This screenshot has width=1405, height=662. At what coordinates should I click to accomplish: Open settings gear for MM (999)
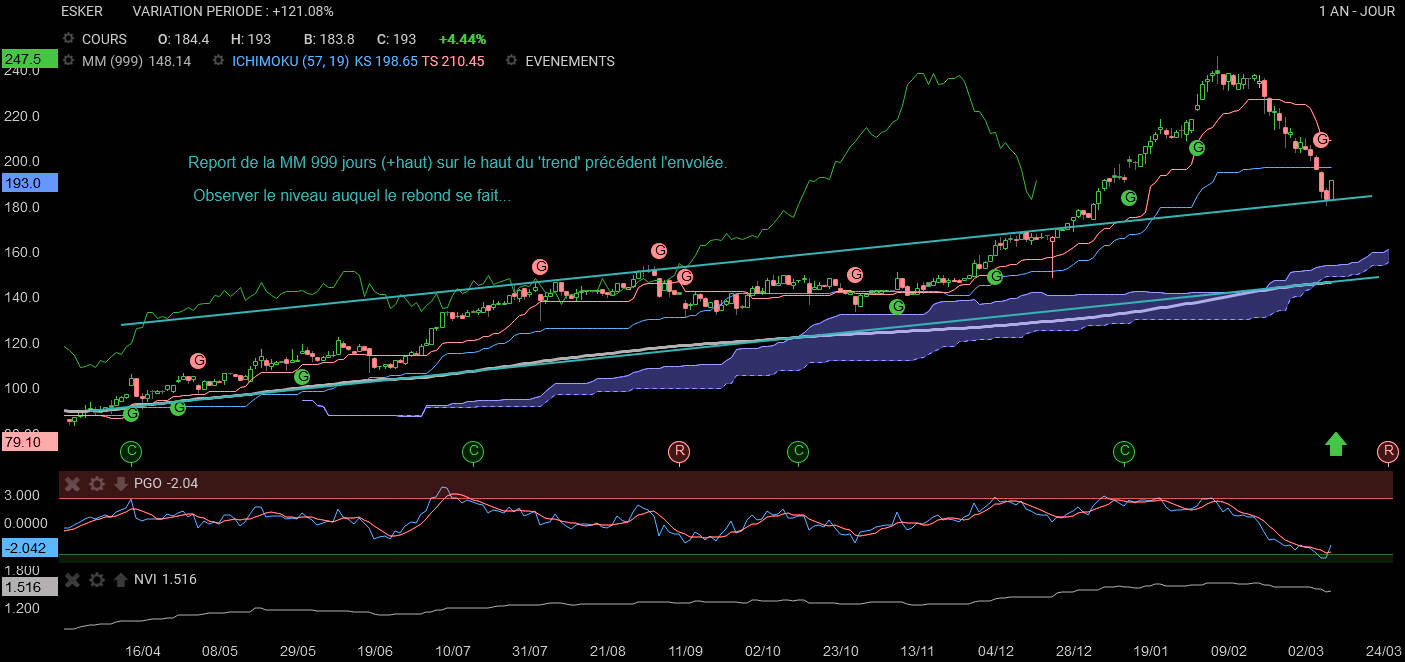point(69,61)
